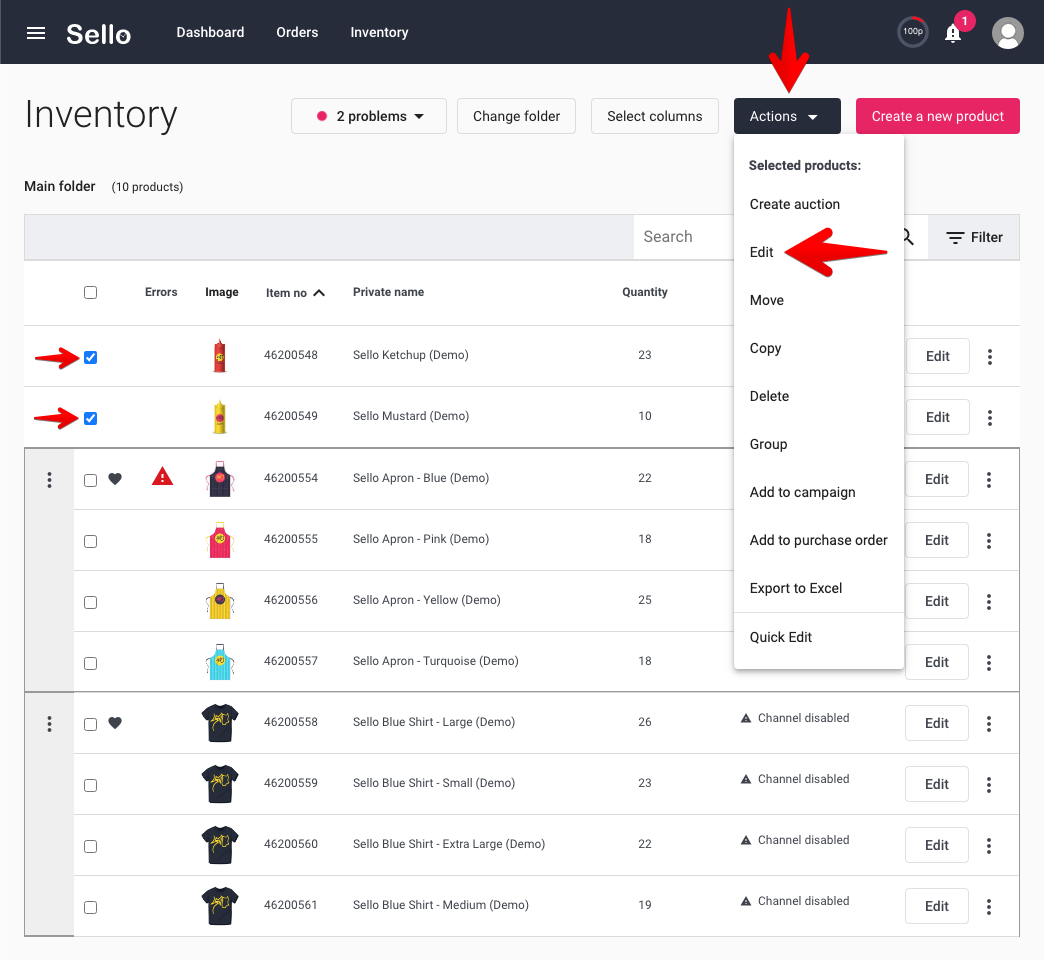Viewport: 1044px width, 960px height.
Task: Select Add to campaign in the Actions menu
Action: tap(819, 492)
